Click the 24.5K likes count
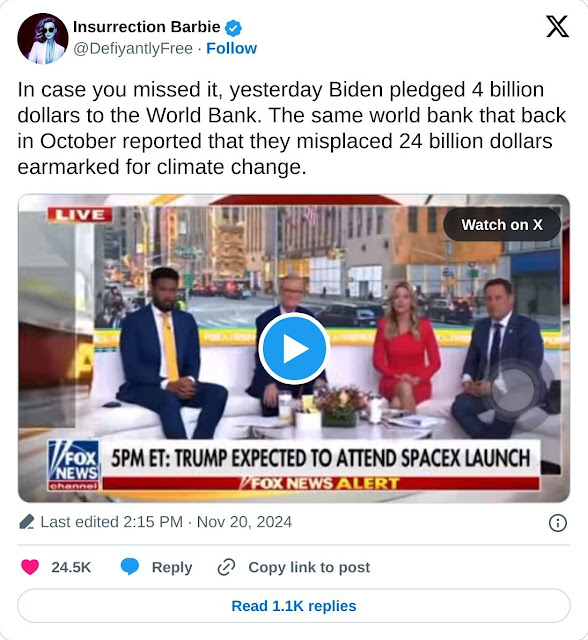Image resolution: width=588 pixels, height=640 pixels. (x=71, y=567)
